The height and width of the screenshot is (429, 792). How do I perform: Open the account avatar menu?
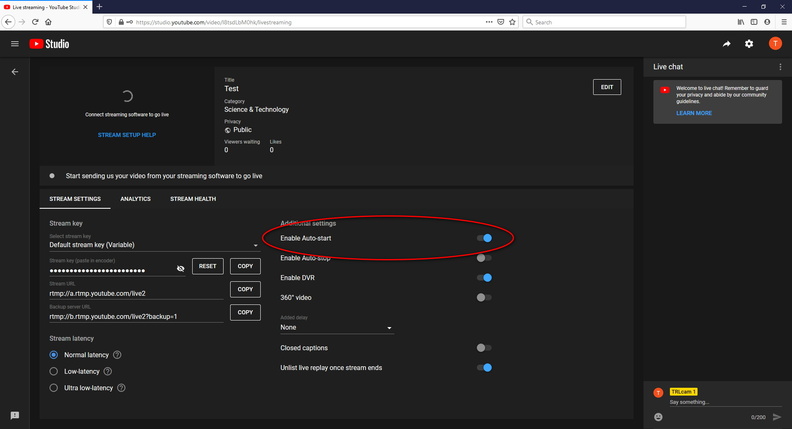tap(775, 44)
